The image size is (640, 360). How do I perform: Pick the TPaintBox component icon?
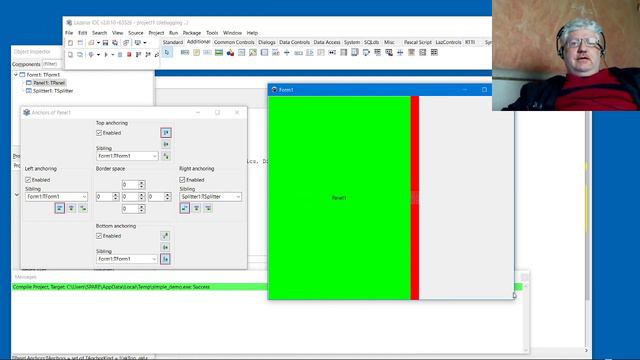(x=253, y=52)
